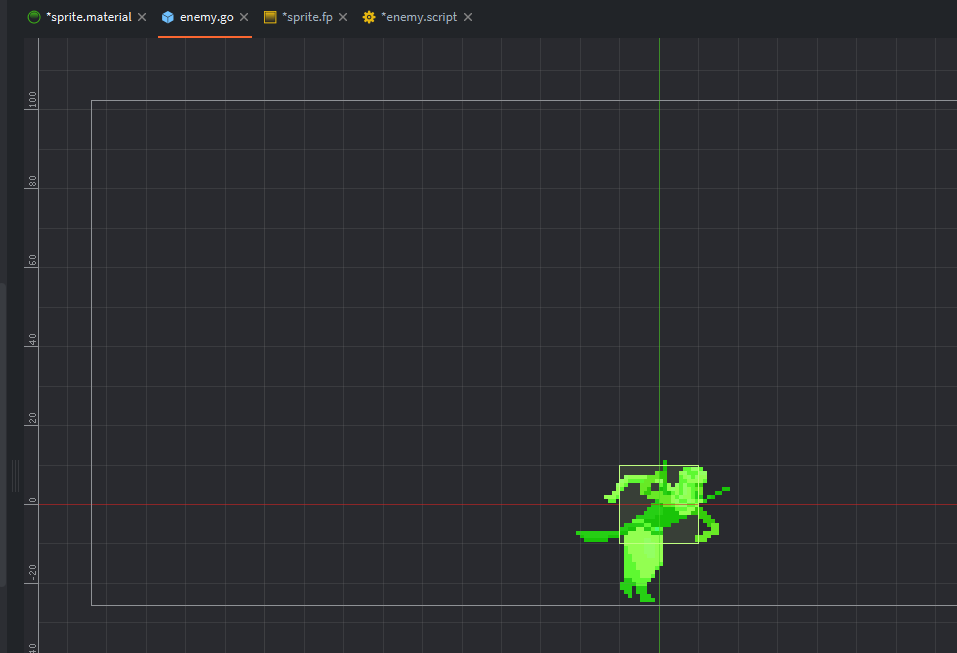Switch to the enemy.script tab

[x=419, y=17]
